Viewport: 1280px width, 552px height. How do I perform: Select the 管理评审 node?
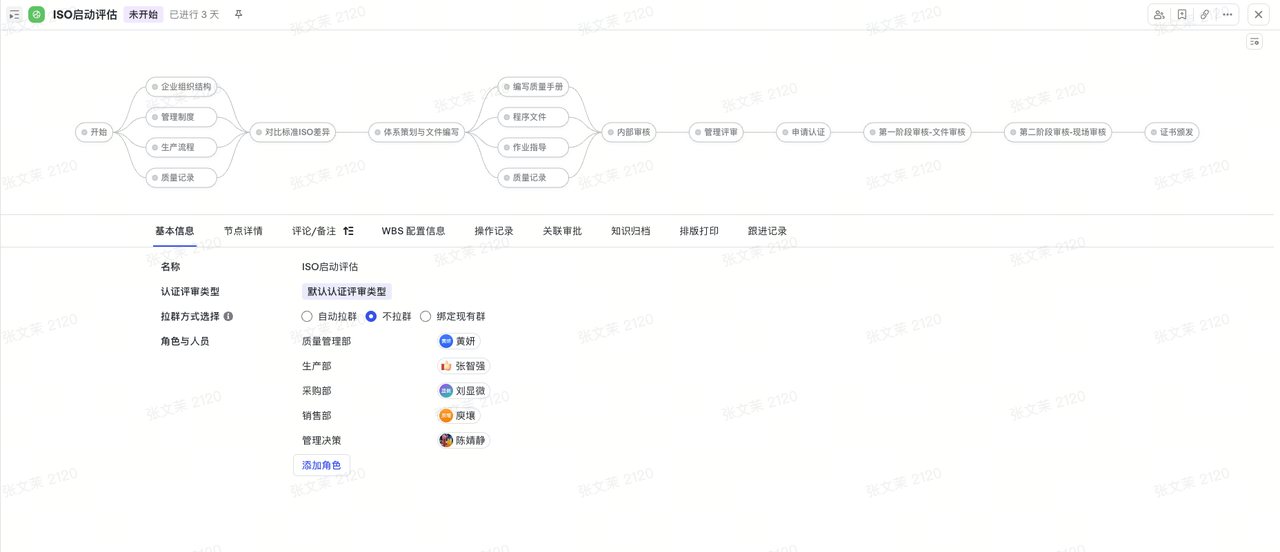click(x=716, y=132)
